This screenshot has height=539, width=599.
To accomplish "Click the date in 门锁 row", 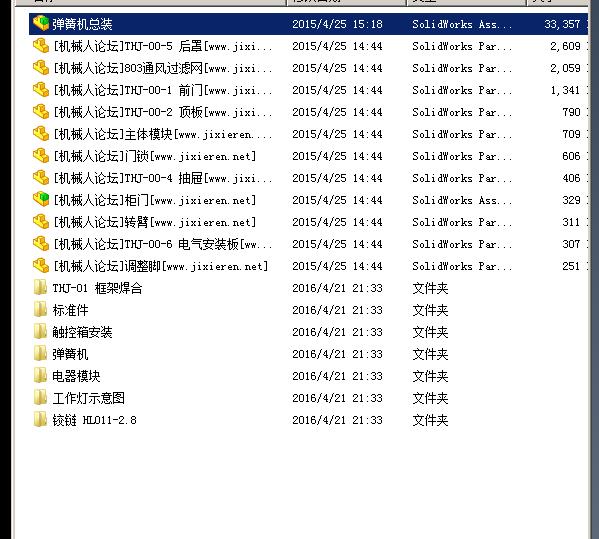I will [x=337, y=156].
